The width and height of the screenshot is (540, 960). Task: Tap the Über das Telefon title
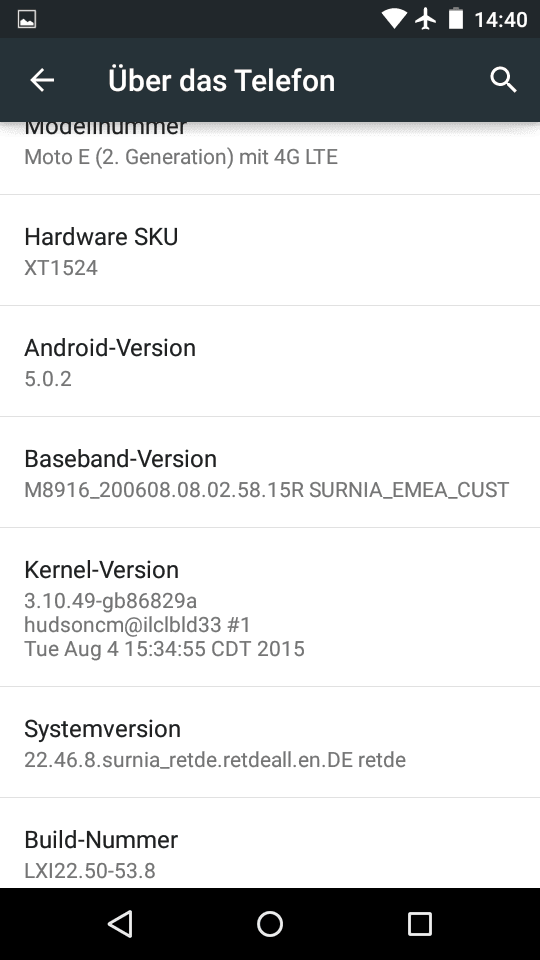click(x=222, y=80)
